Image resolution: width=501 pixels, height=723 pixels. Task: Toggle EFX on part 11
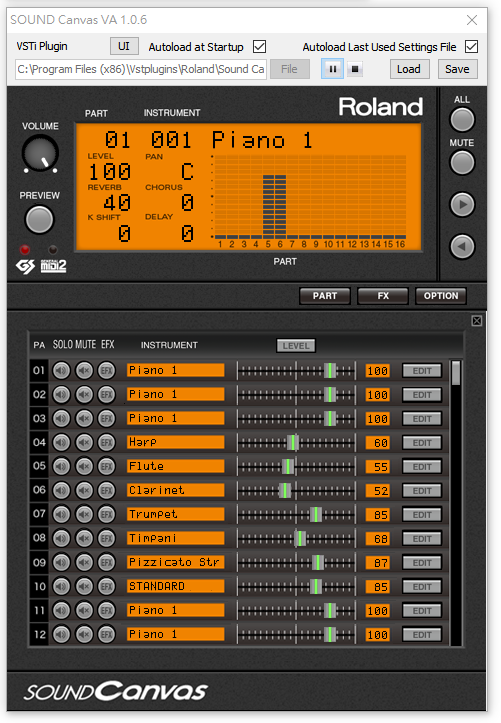point(106,610)
